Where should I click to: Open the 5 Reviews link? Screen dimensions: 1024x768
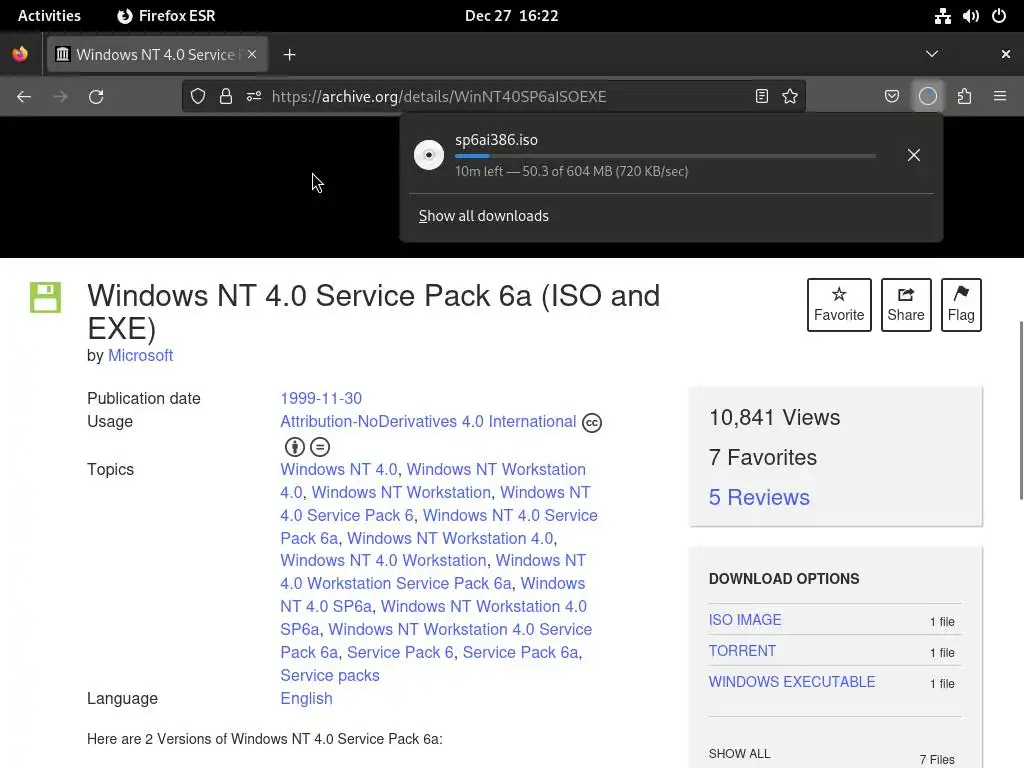pyautogui.click(x=759, y=497)
